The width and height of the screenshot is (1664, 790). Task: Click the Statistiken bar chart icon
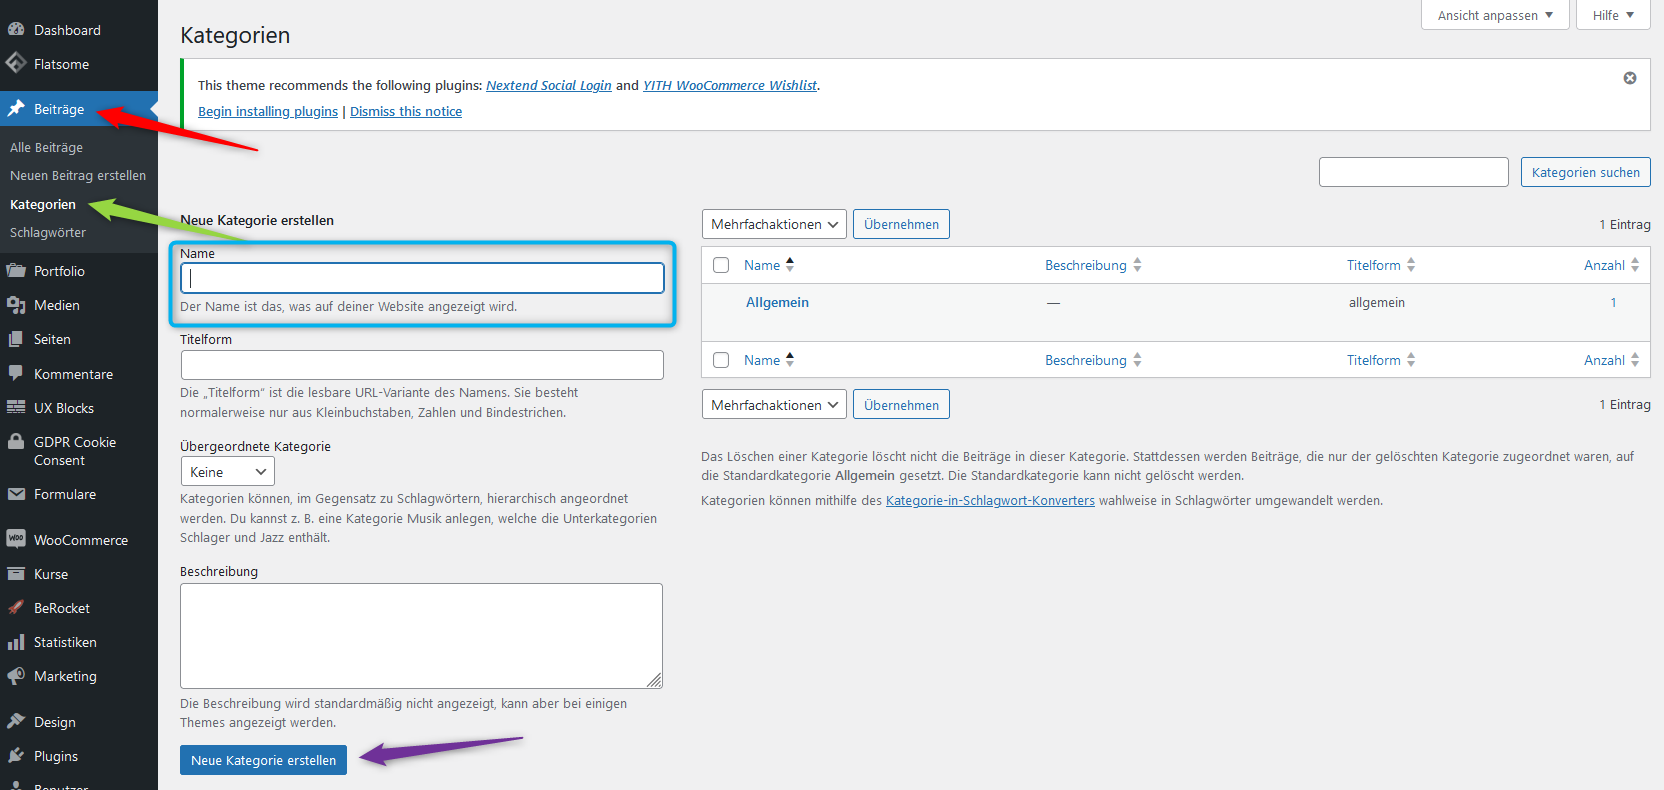[16, 642]
